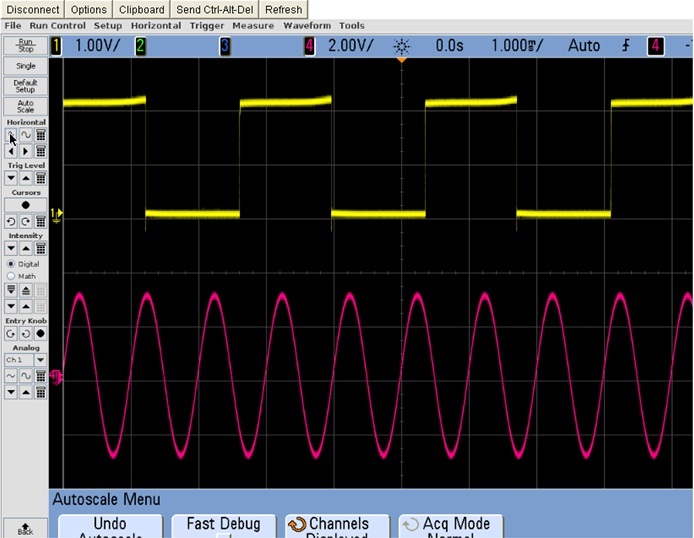This screenshot has width=694, height=538.
Task: Click the Single acquisition button
Action: pos(25,66)
